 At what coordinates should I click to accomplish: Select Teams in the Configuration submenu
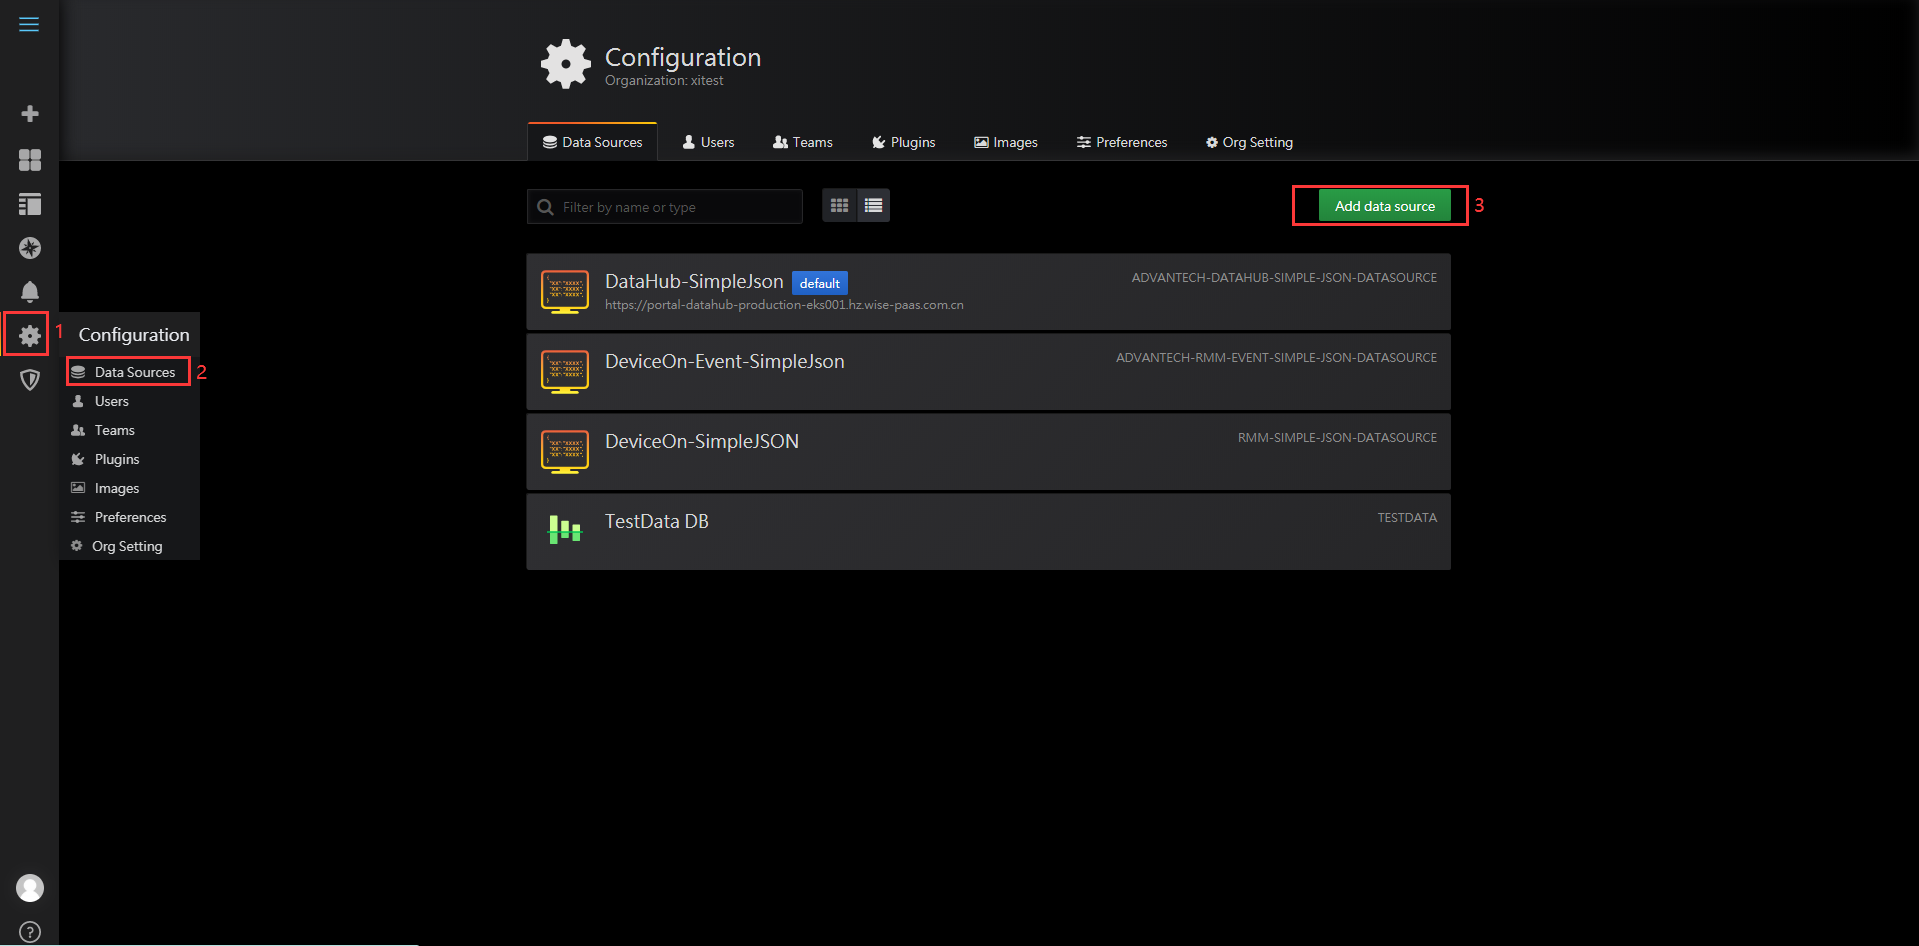pos(113,430)
